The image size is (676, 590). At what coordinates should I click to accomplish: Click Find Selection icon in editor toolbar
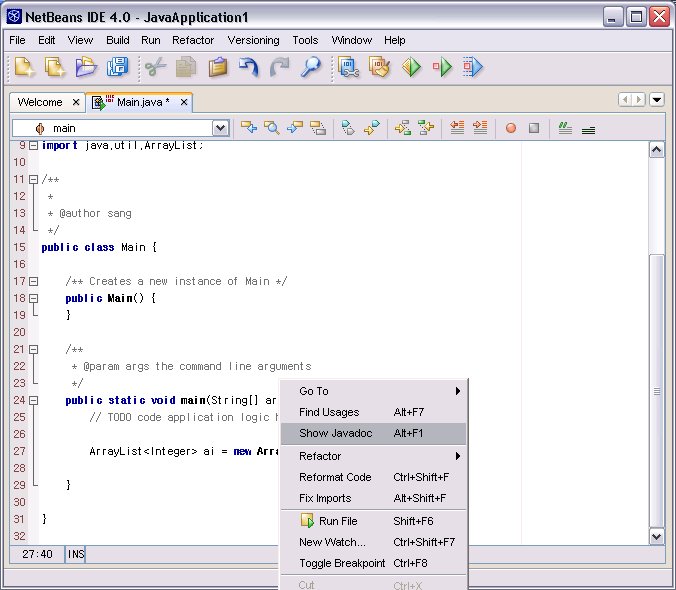pos(272,128)
